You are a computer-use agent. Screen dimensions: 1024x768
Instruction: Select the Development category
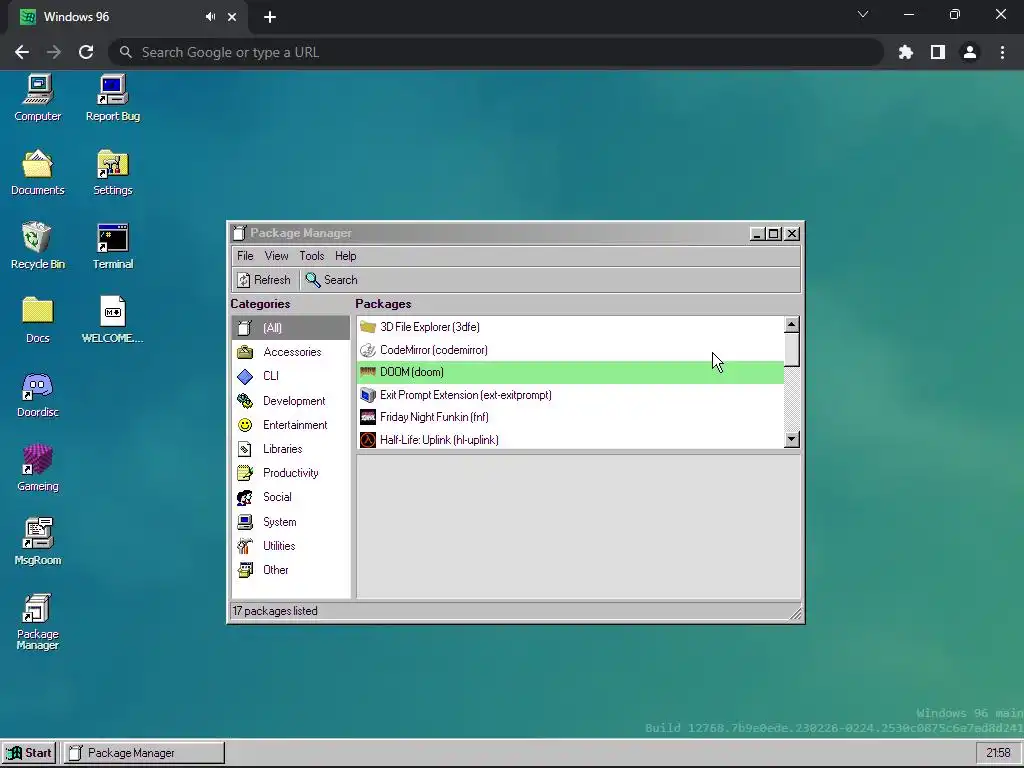pos(291,400)
